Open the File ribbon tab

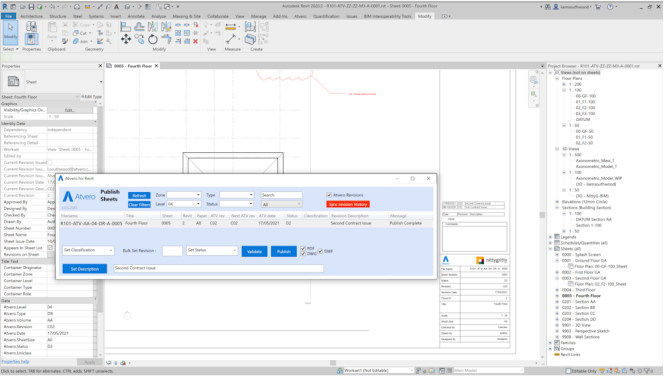click(8, 16)
